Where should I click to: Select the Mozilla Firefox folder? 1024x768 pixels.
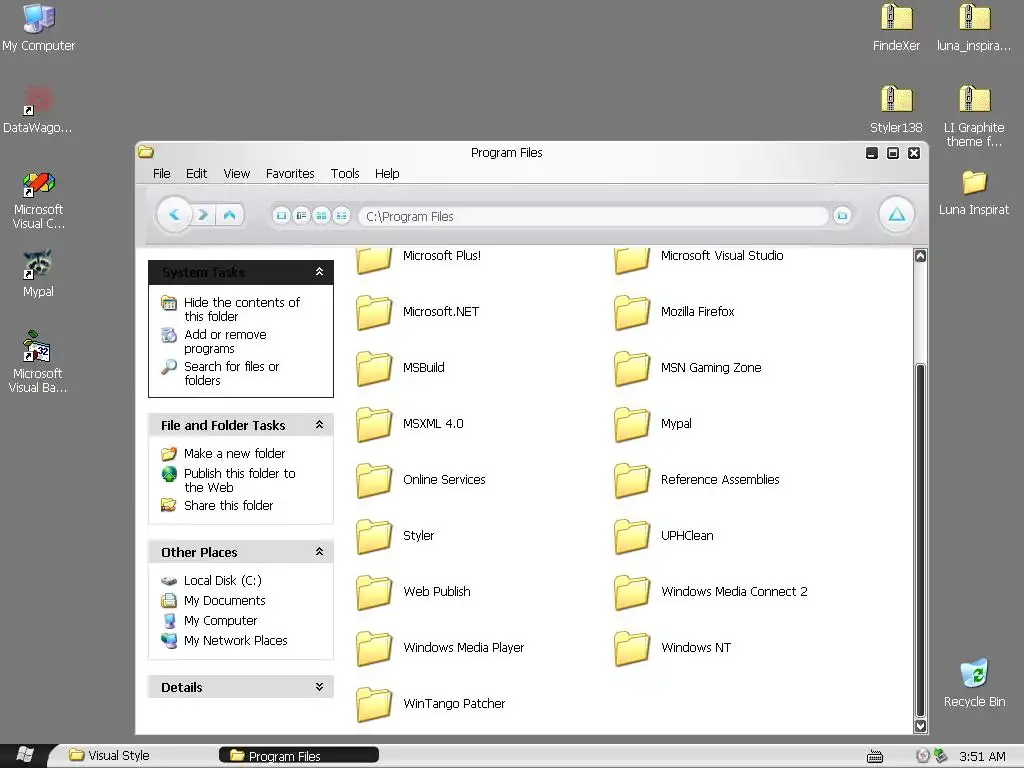pyautogui.click(x=675, y=312)
